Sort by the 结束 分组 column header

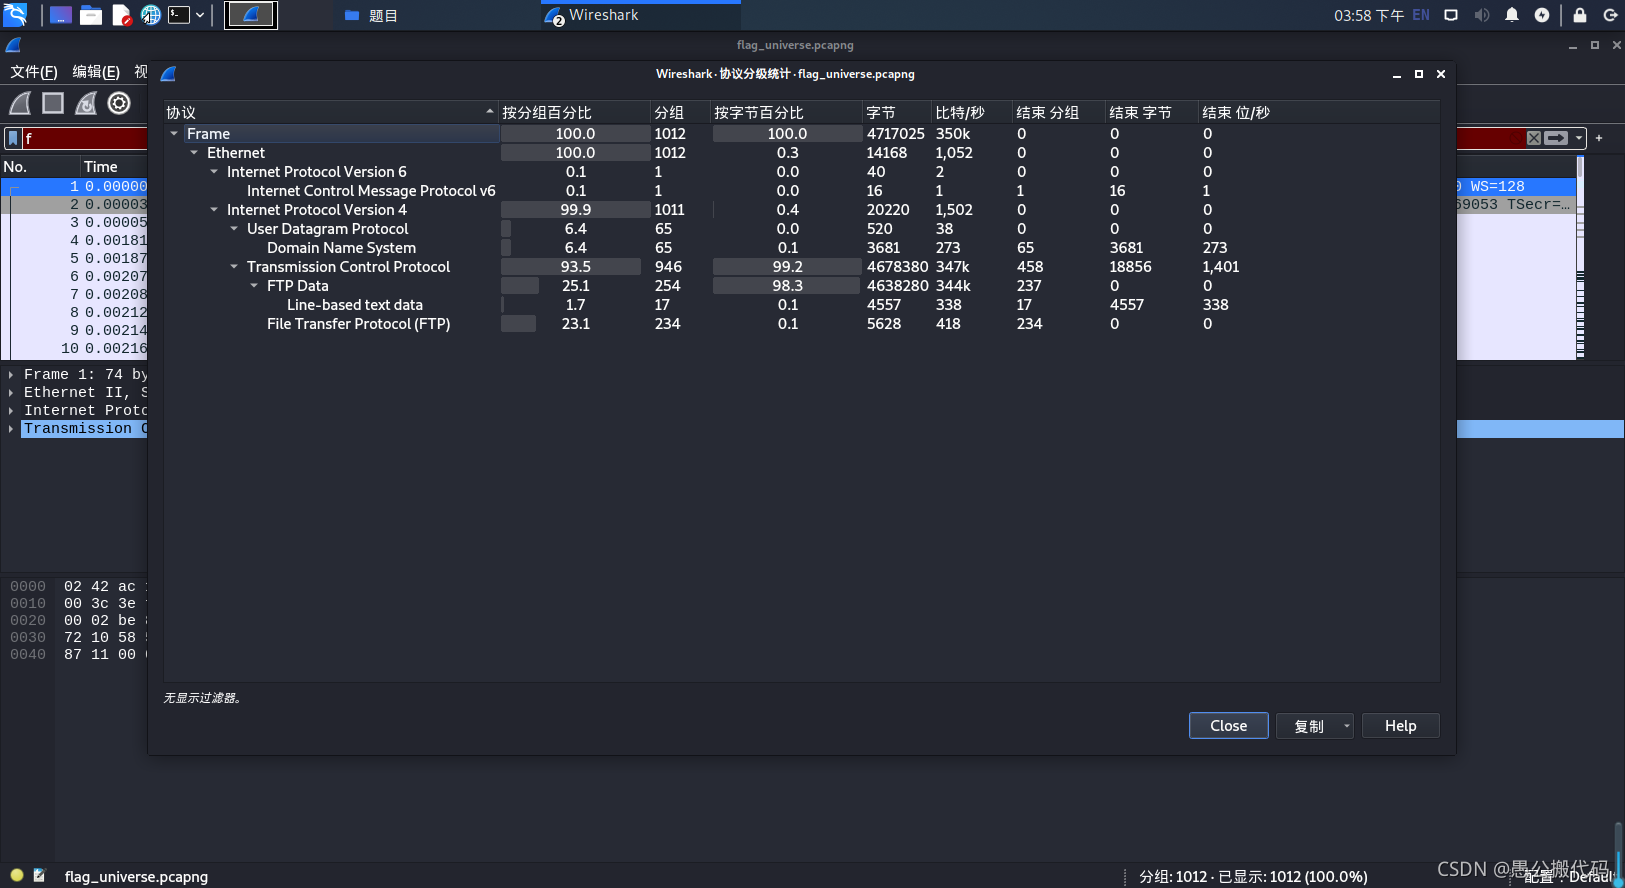[x=1059, y=113]
